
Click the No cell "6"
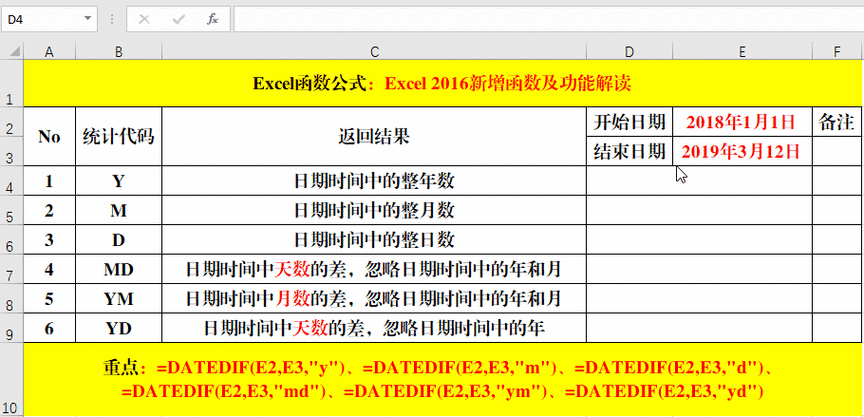[x=50, y=328]
